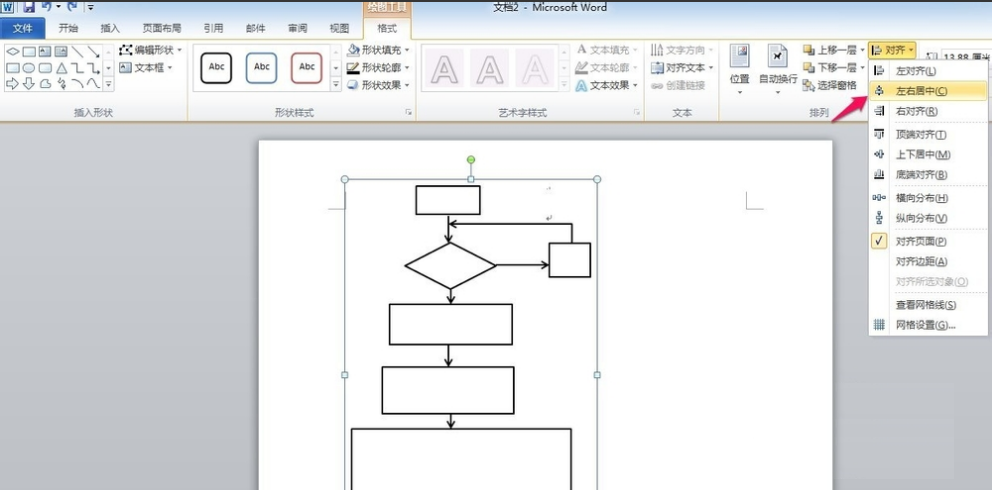Toggle 查看网格线(S) in the align menu
The height and width of the screenshot is (490, 992).
point(928,305)
